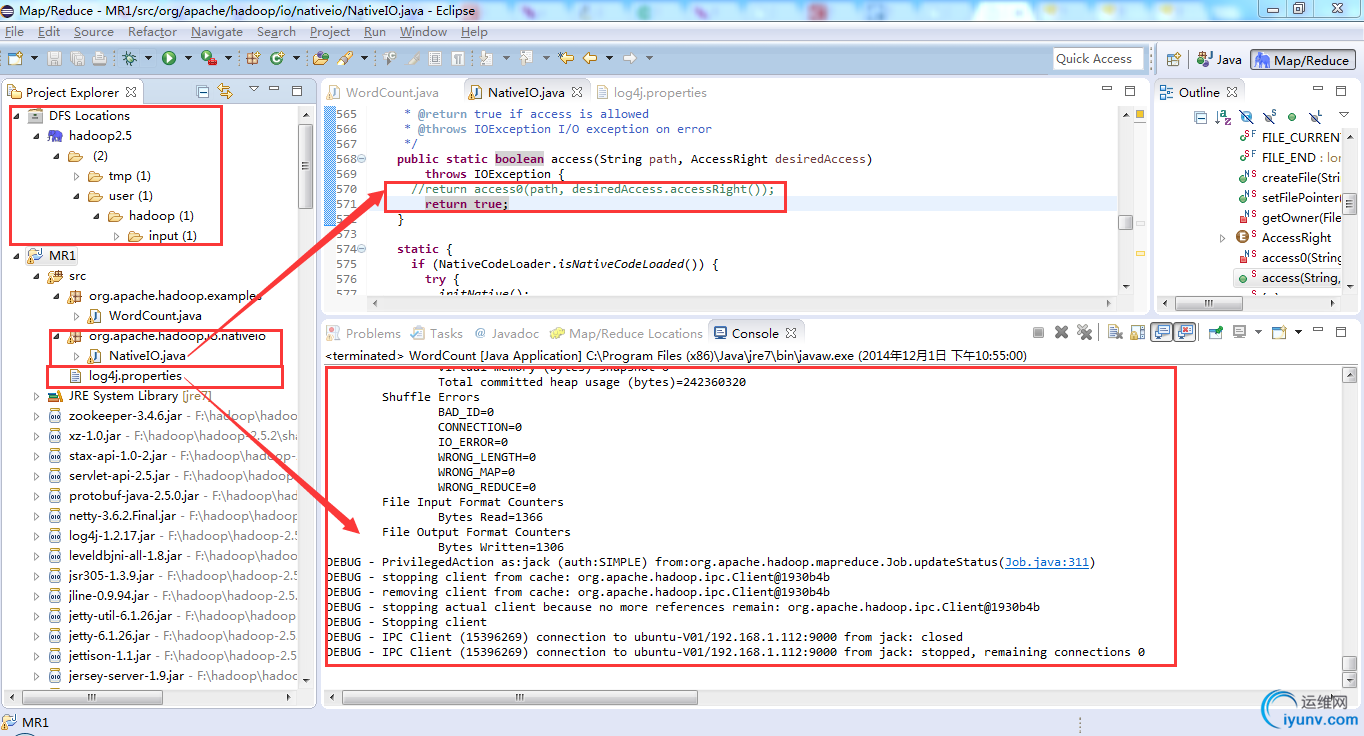Screen dimensions: 1364x736
Task: Expand the input (1) folder
Action: [115, 236]
